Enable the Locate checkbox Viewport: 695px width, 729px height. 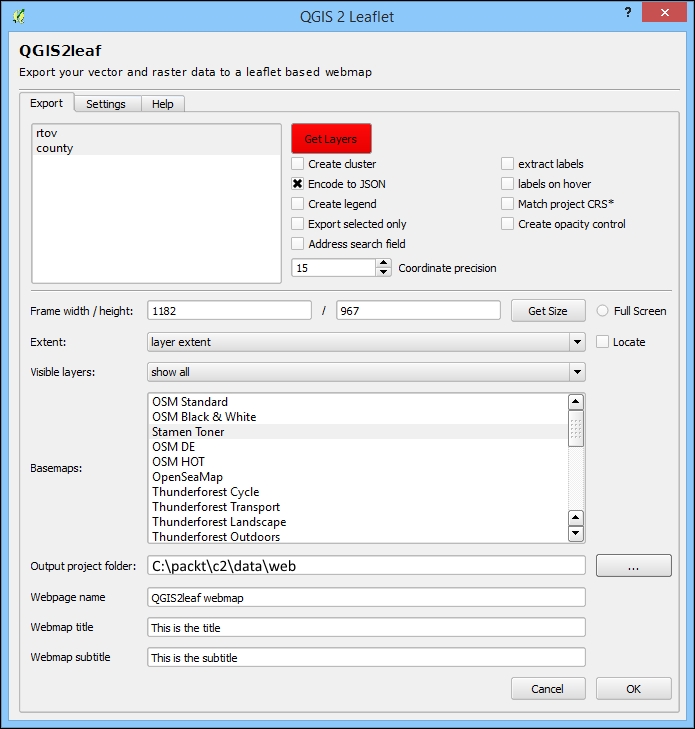pos(602,342)
